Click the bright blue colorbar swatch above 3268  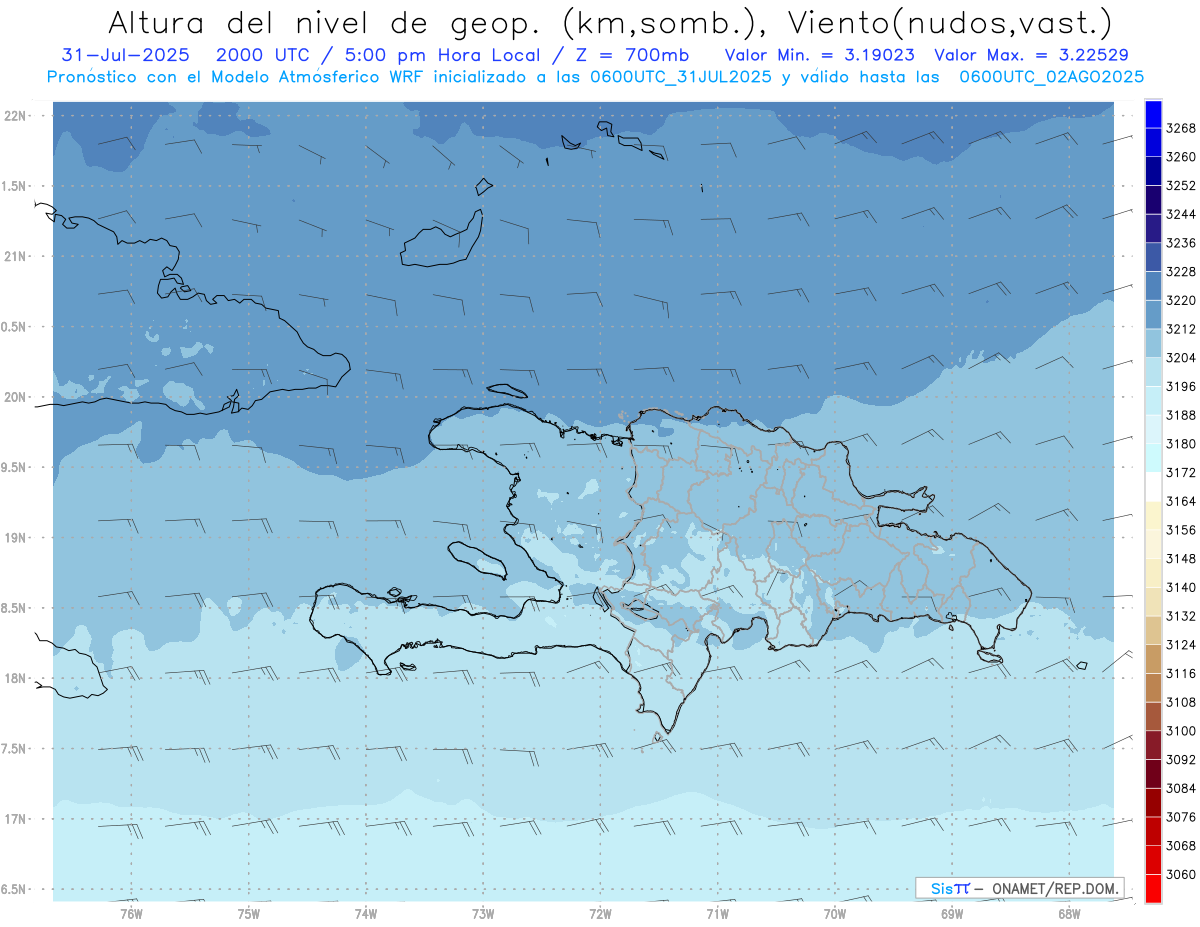click(x=1153, y=114)
